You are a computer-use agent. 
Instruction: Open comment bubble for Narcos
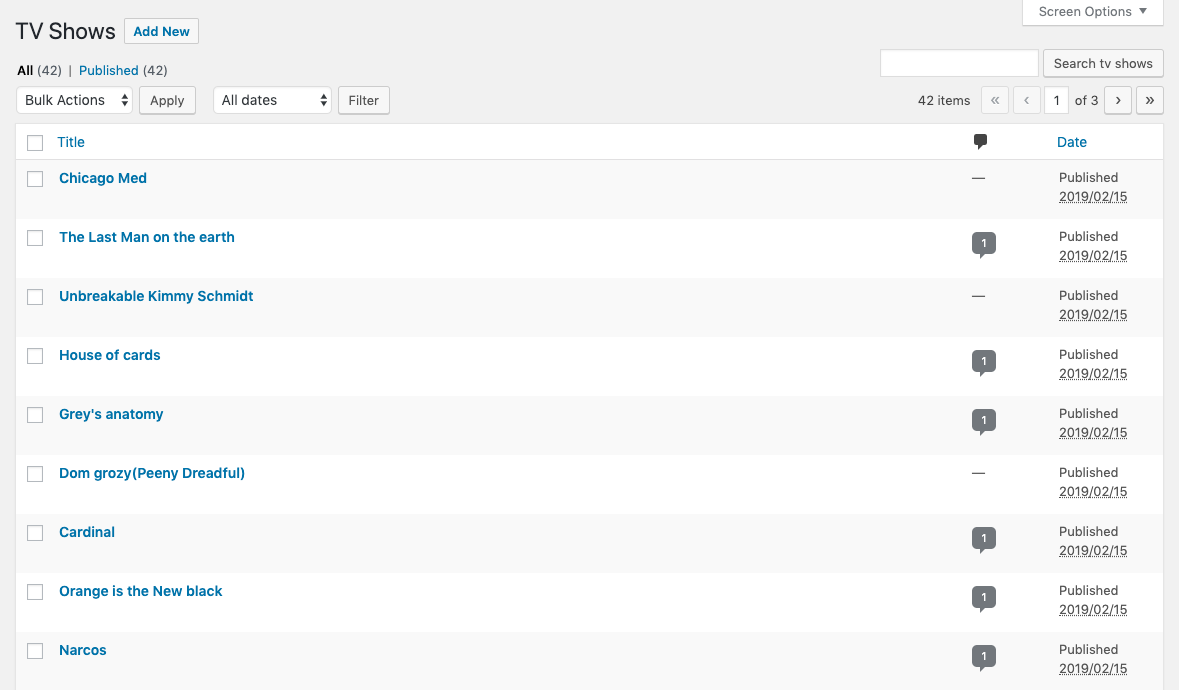pyautogui.click(x=984, y=658)
